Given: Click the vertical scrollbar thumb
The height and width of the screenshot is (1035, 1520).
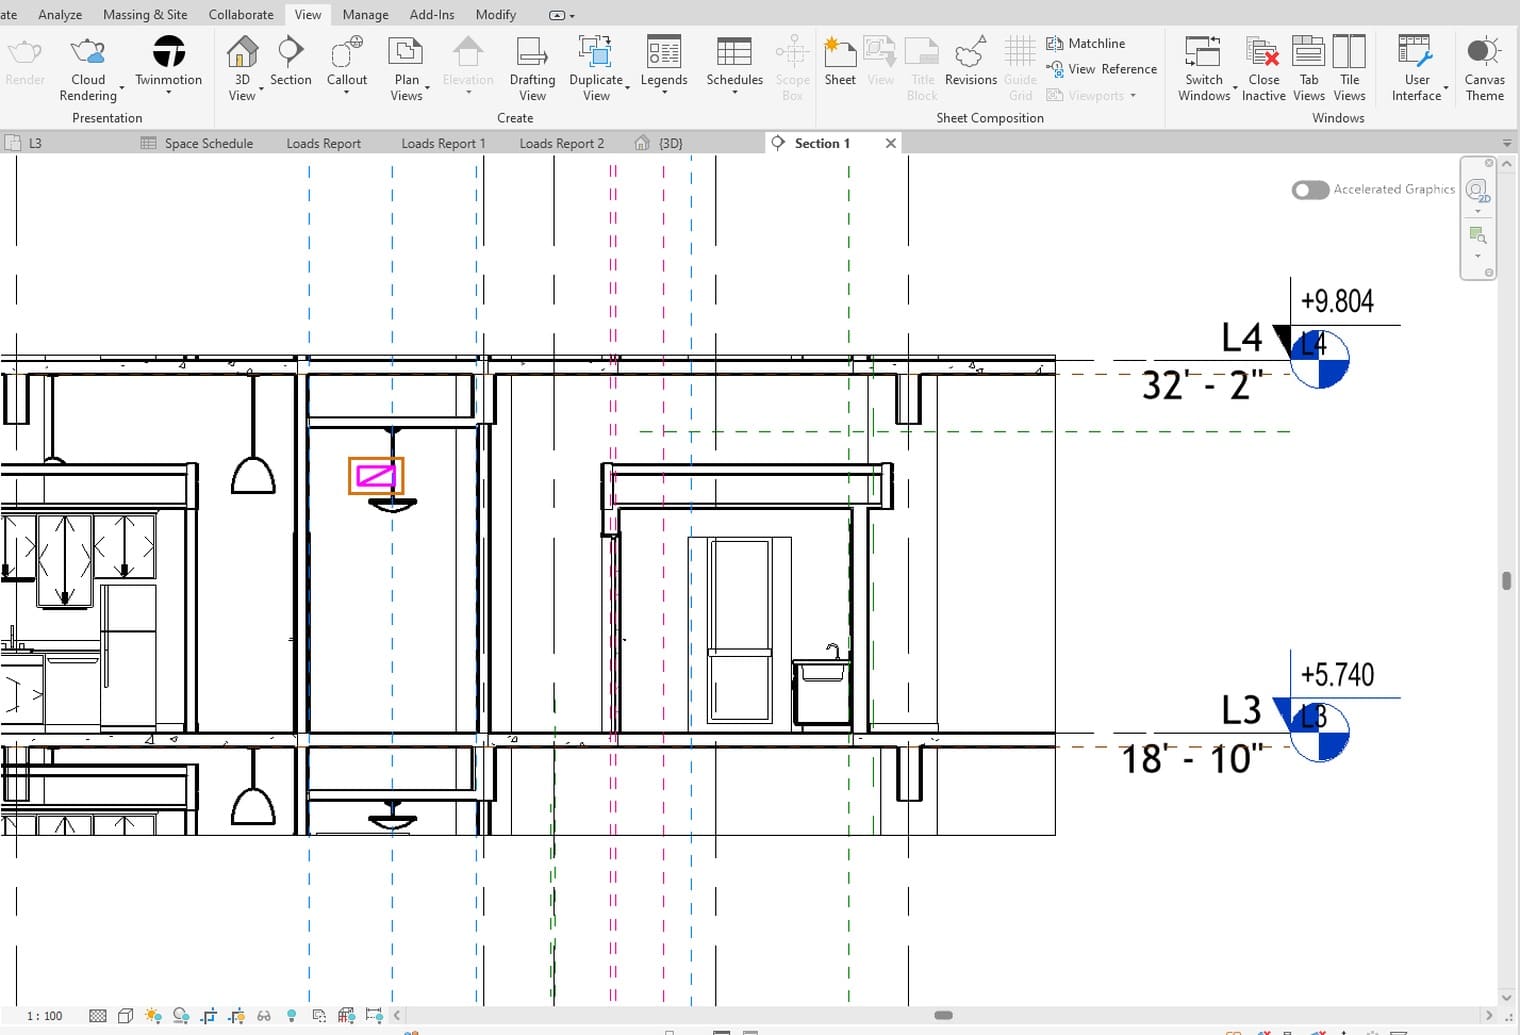Looking at the screenshot, I should [1507, 581].
